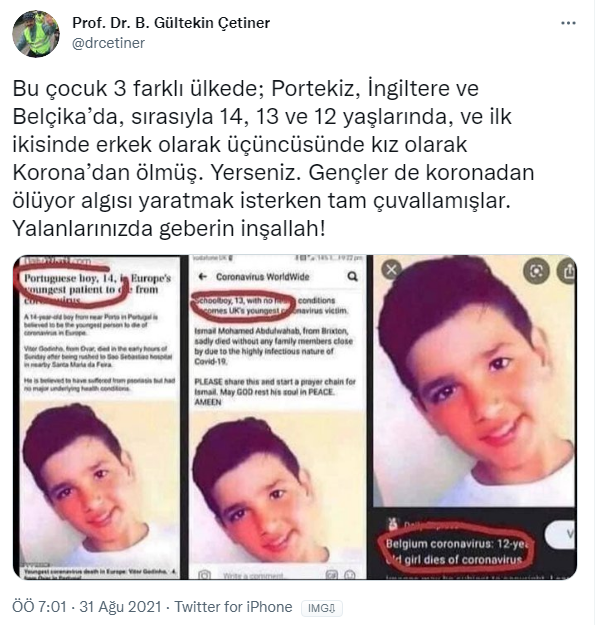Tap the lens search icon on right panel

click(536, 271)
